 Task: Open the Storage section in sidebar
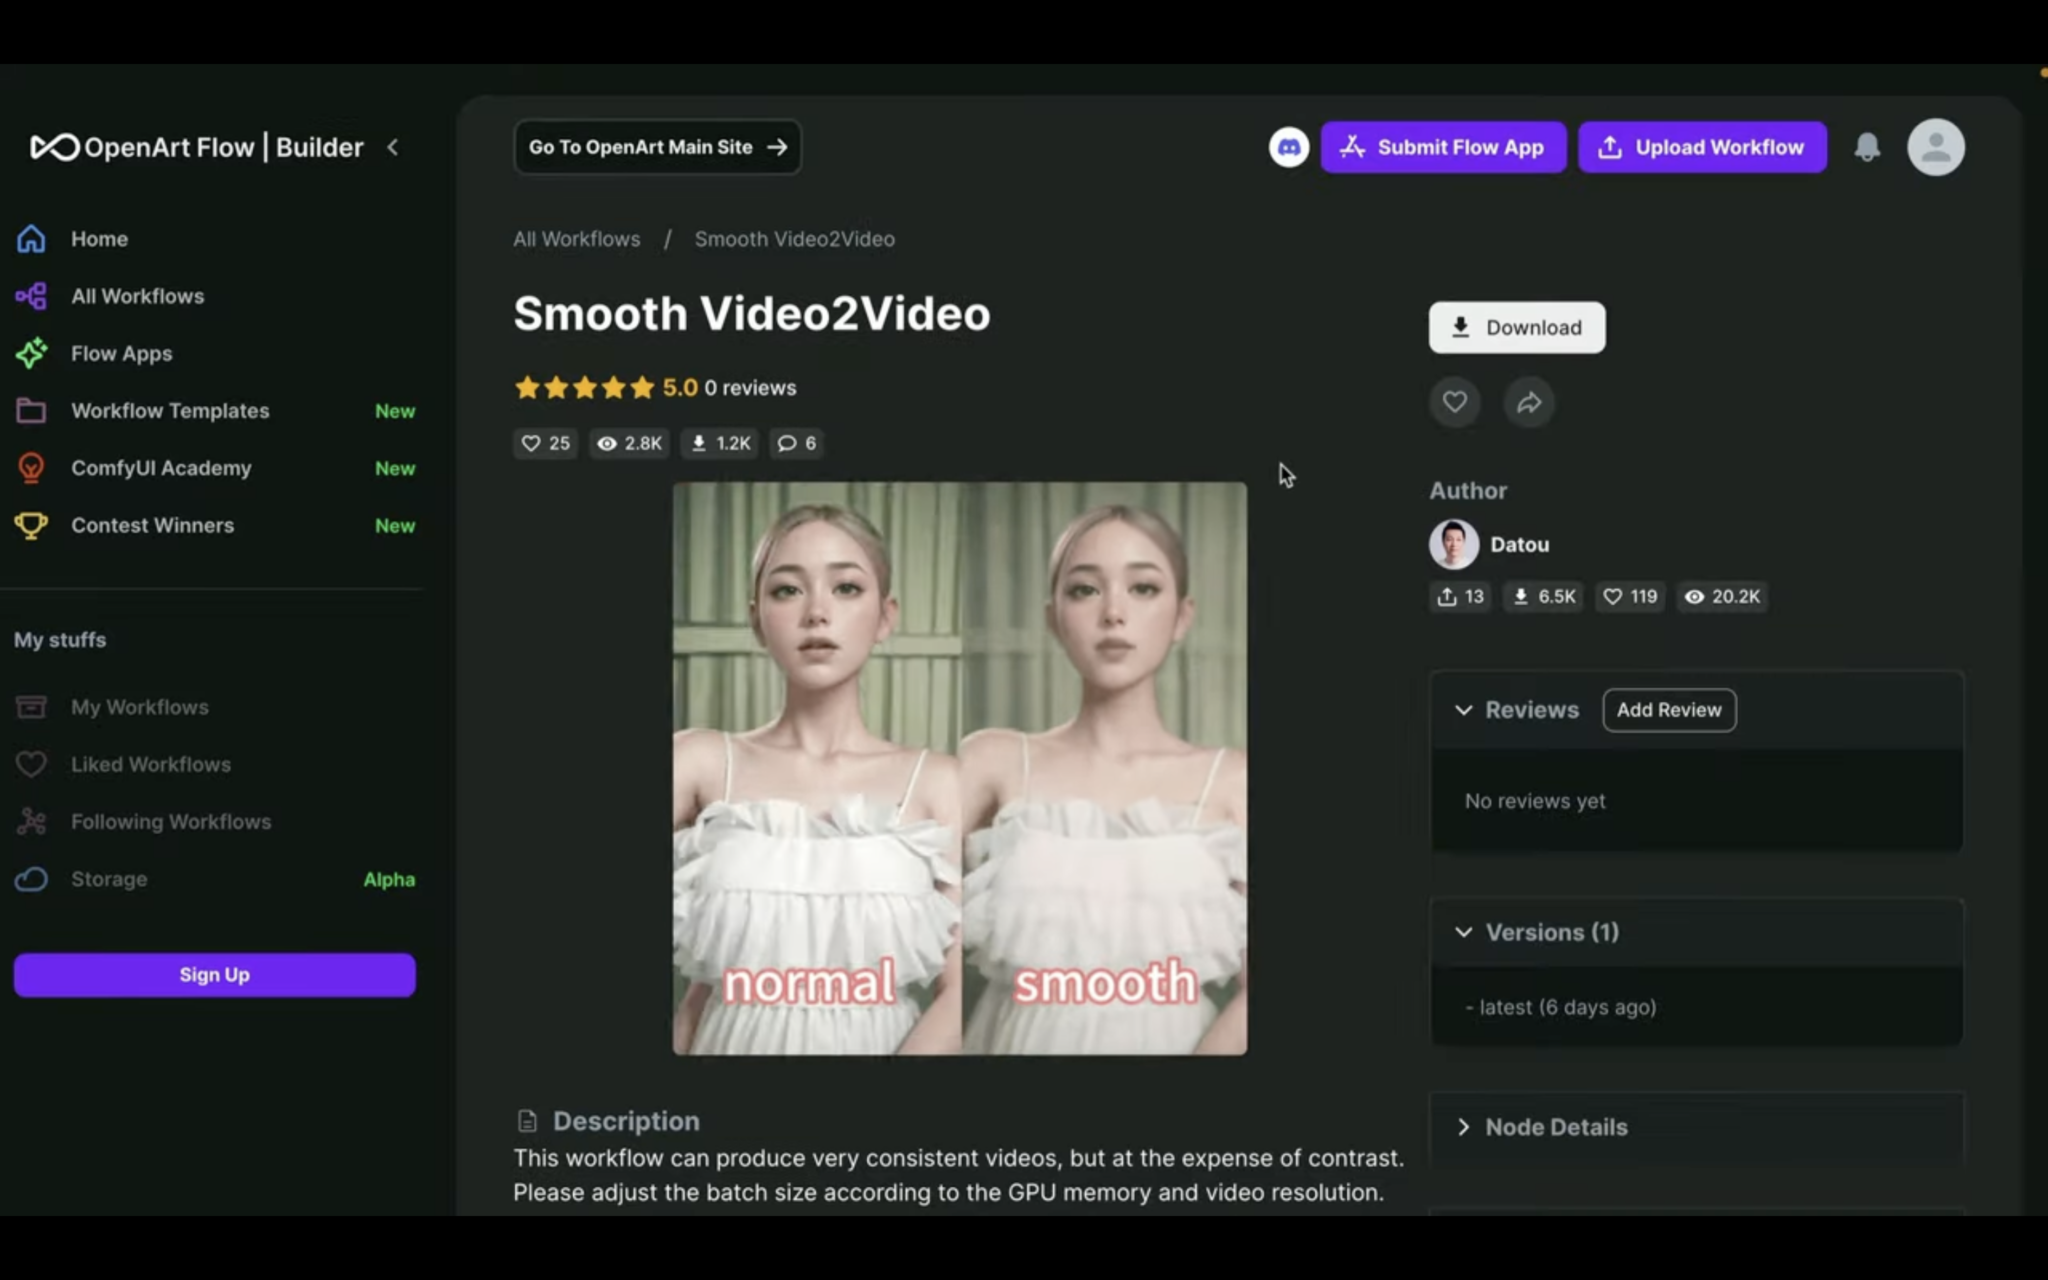(107, 879)
